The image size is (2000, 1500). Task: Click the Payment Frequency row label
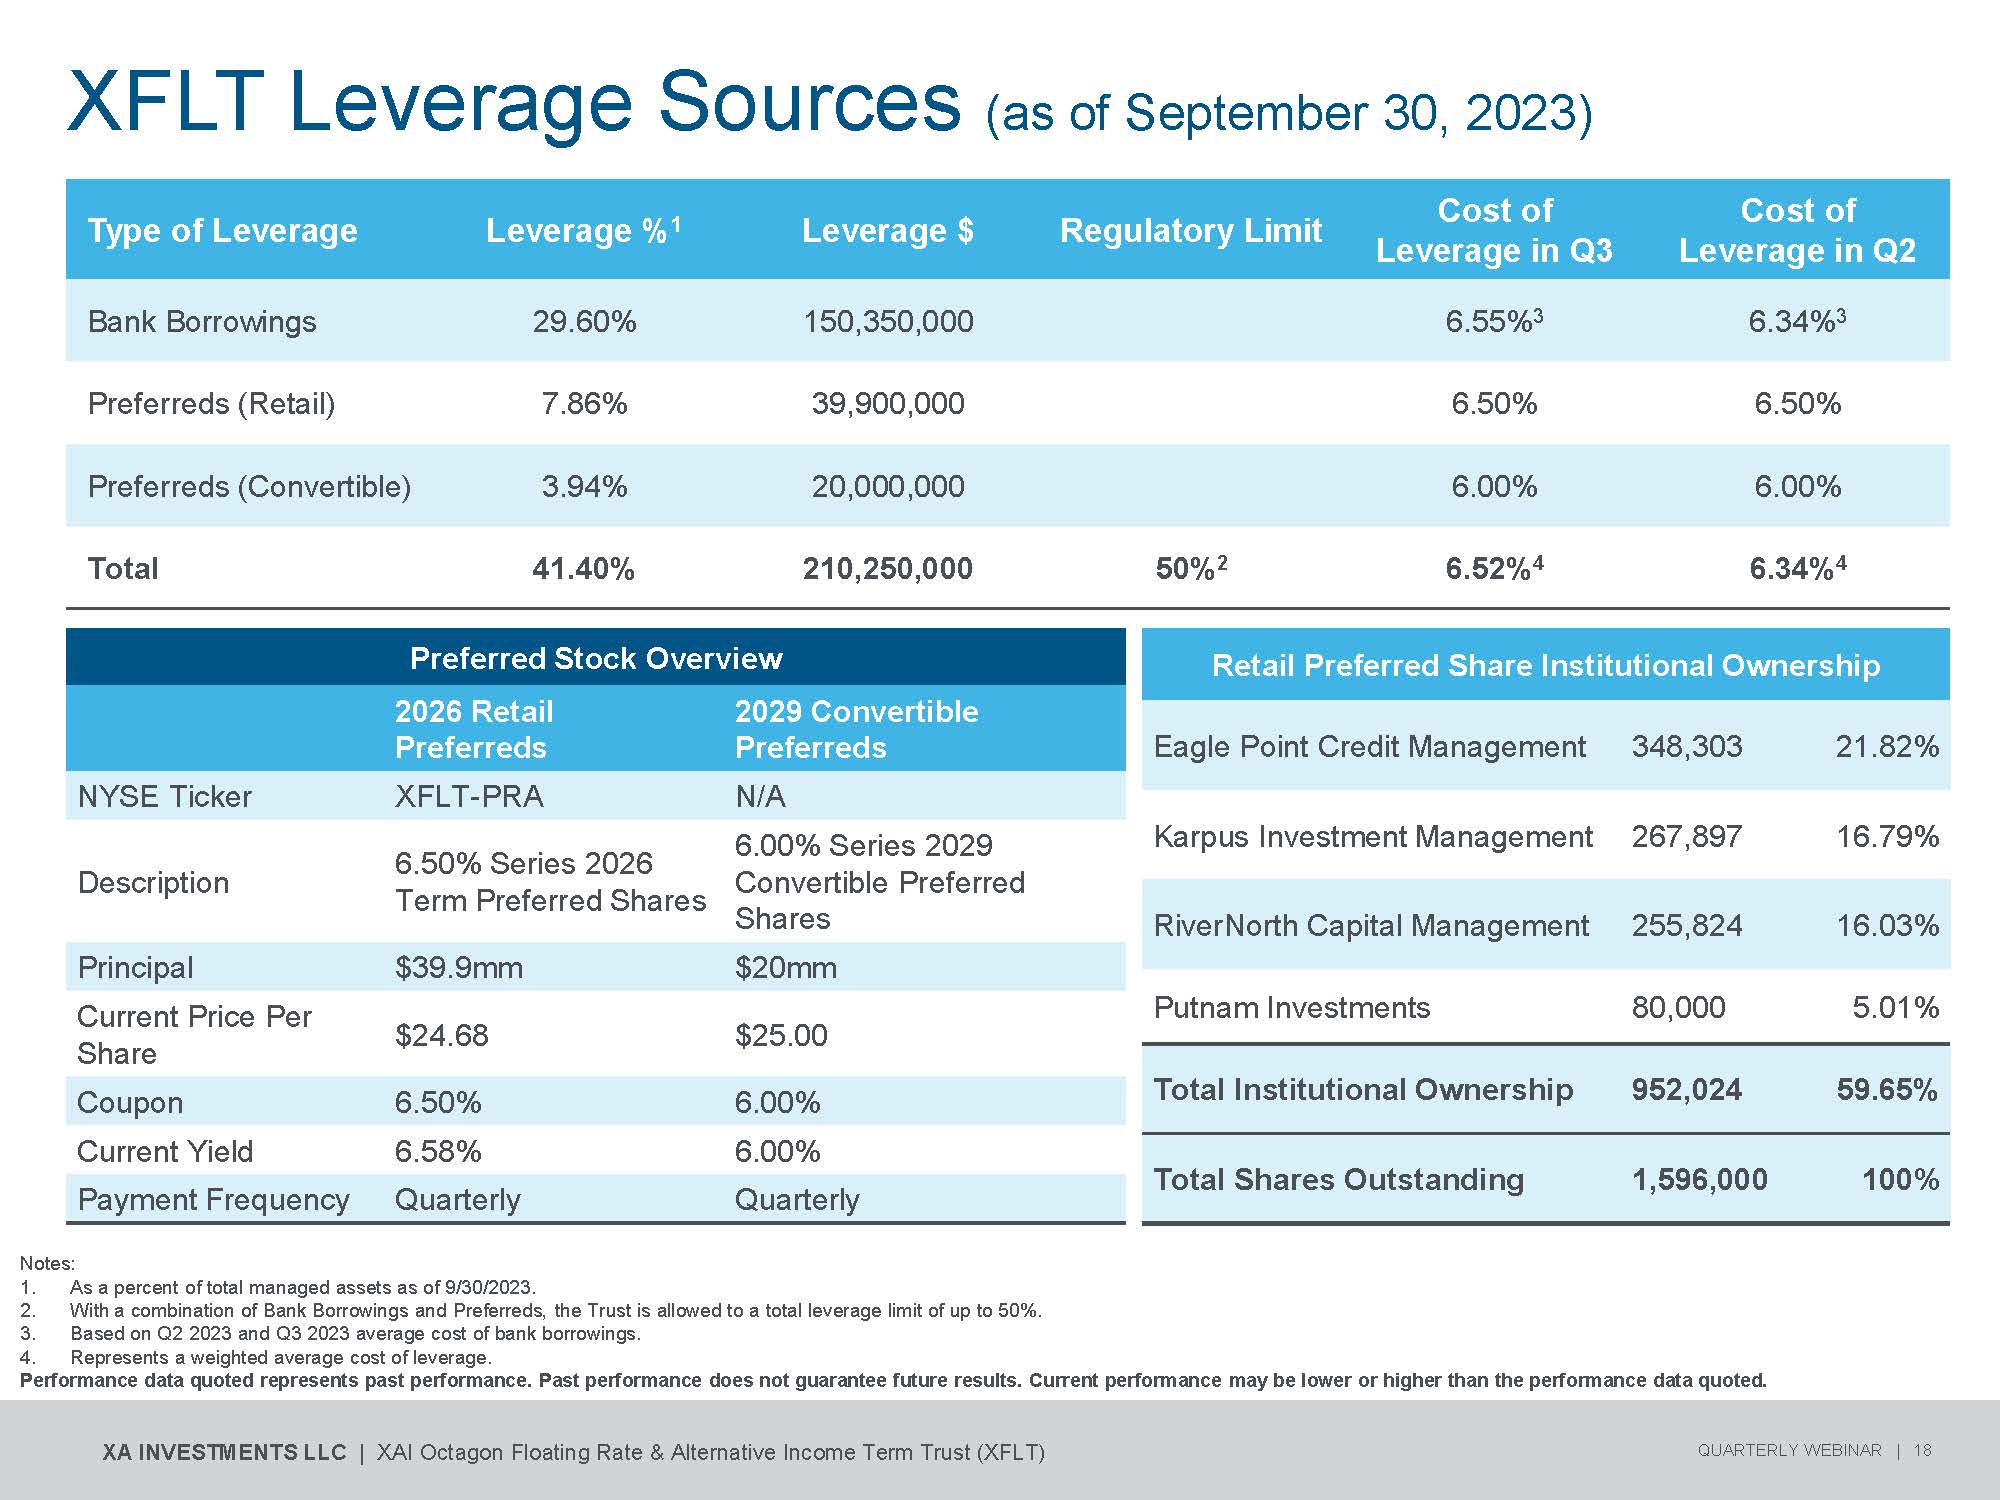point(213,1200)
